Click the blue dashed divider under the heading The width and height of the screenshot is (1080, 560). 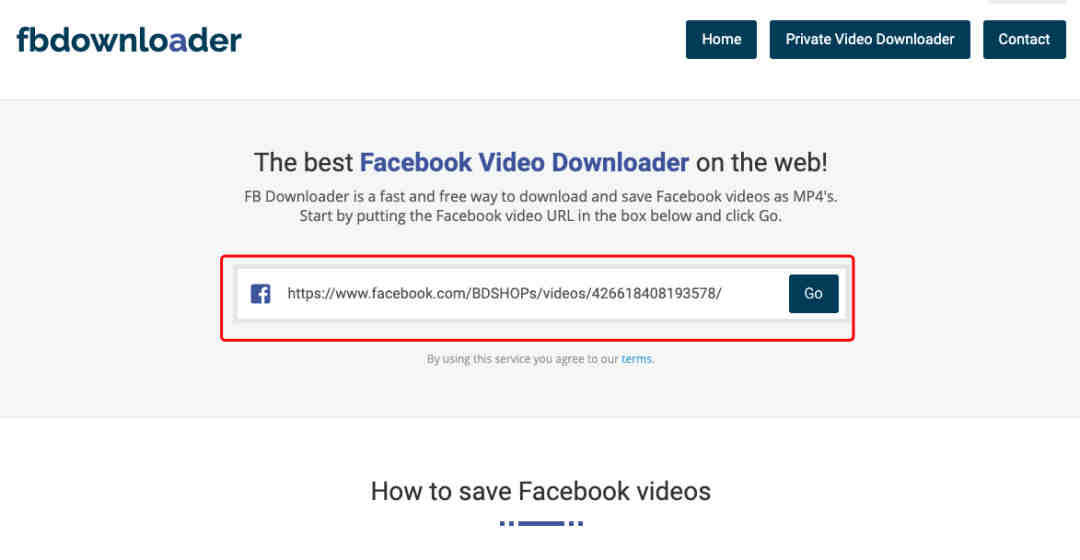[x=540, y=523]
